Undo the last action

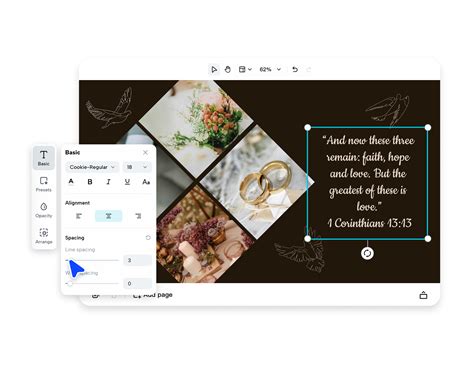(295, 69)
